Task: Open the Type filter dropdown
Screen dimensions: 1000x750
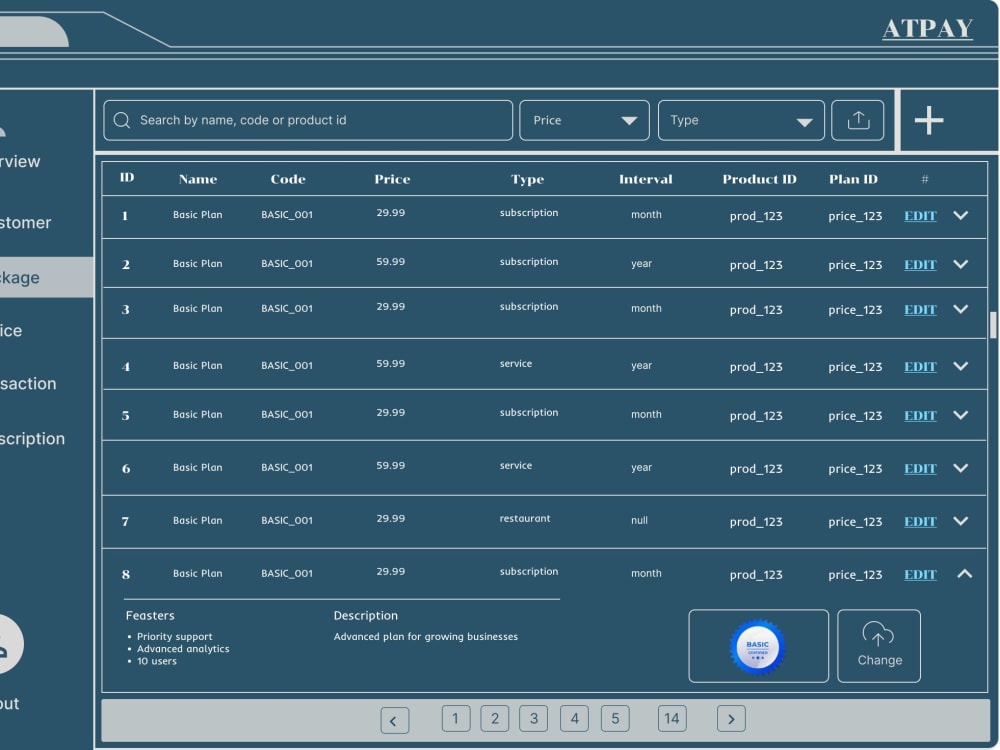Action: point(741,120)
